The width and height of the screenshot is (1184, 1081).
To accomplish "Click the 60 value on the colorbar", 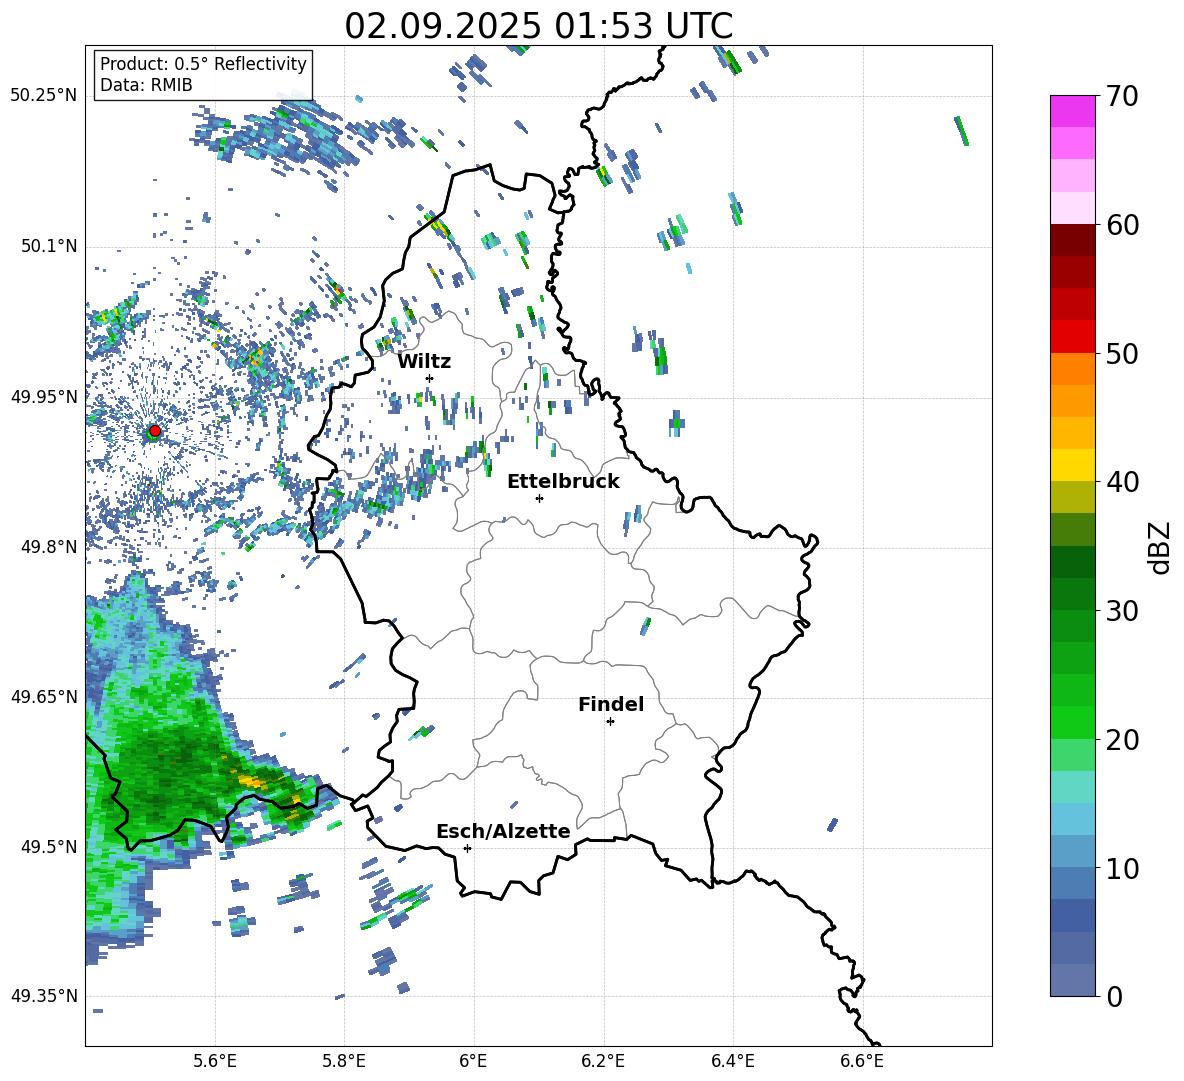I will pyautogui.click(x=1122, y=225).
